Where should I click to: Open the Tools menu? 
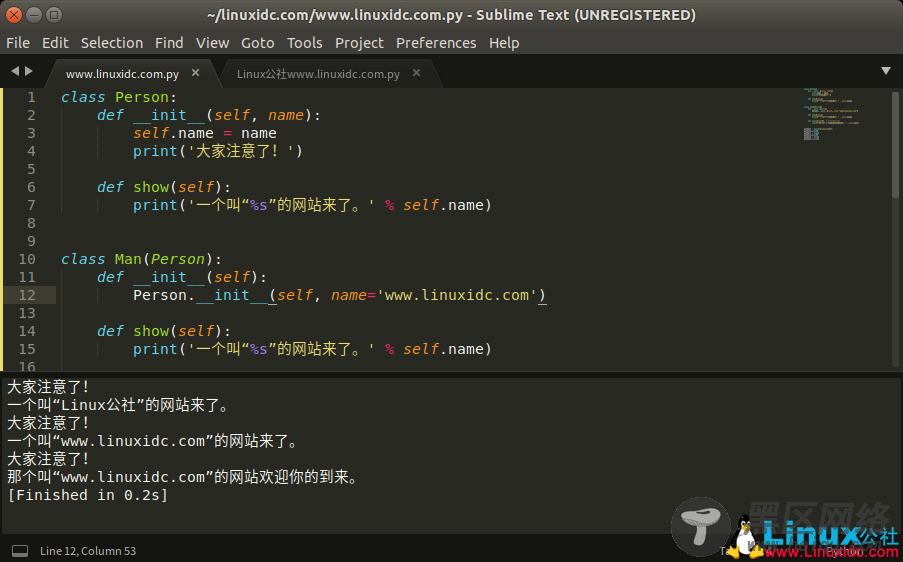click(x=305, y=43)
